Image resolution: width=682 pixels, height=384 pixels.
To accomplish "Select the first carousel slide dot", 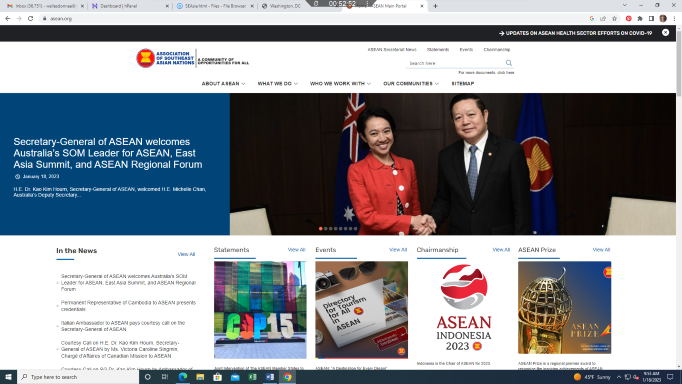I will tap(321, 228).
